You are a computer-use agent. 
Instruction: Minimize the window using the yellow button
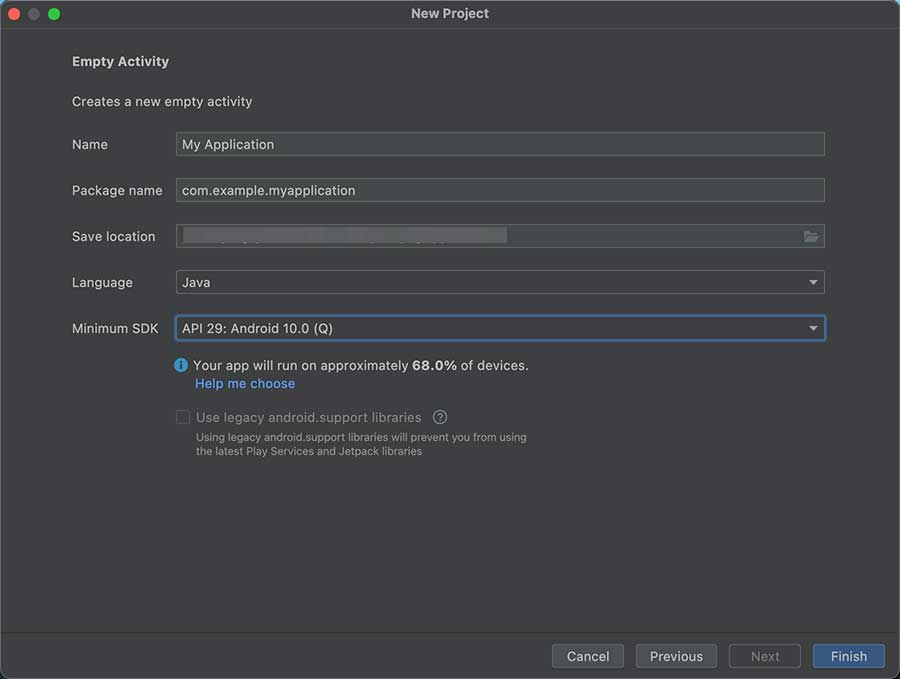(x=34, y=14)
